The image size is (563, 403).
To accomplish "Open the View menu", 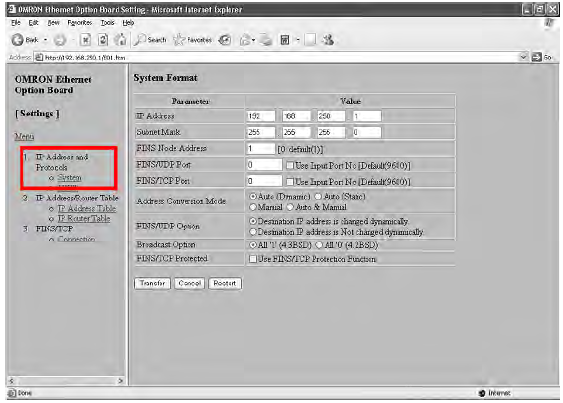I will 53,23.
